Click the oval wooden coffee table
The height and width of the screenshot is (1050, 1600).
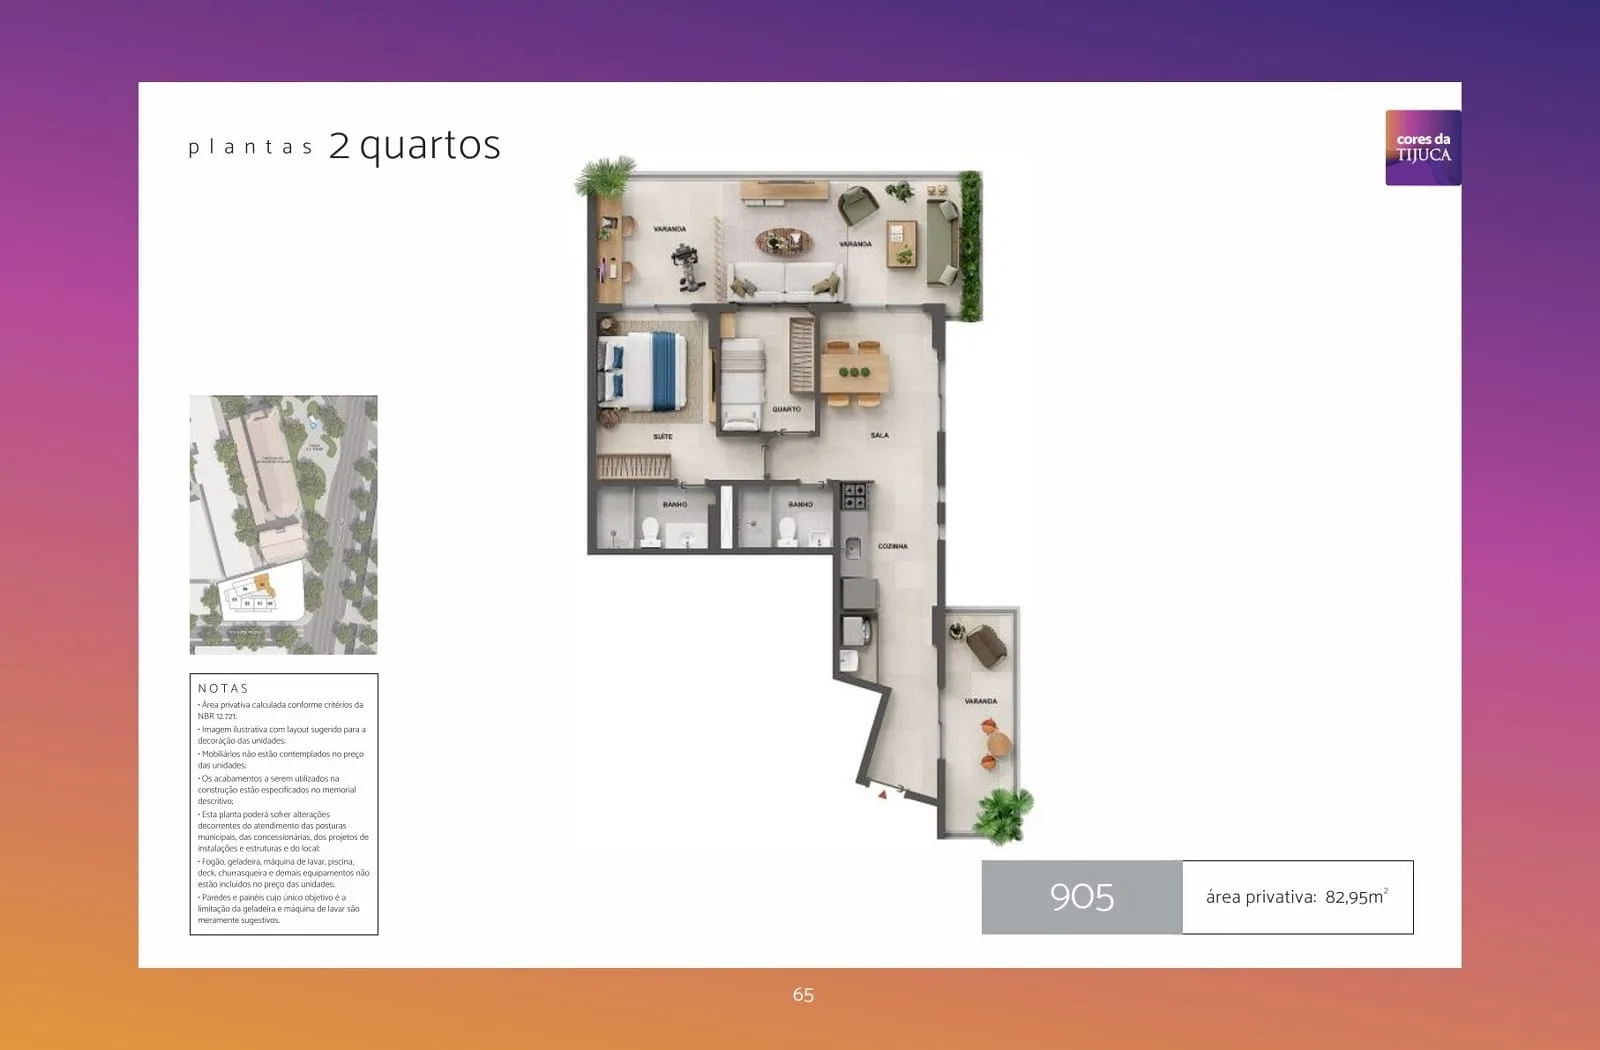[784, 241]
